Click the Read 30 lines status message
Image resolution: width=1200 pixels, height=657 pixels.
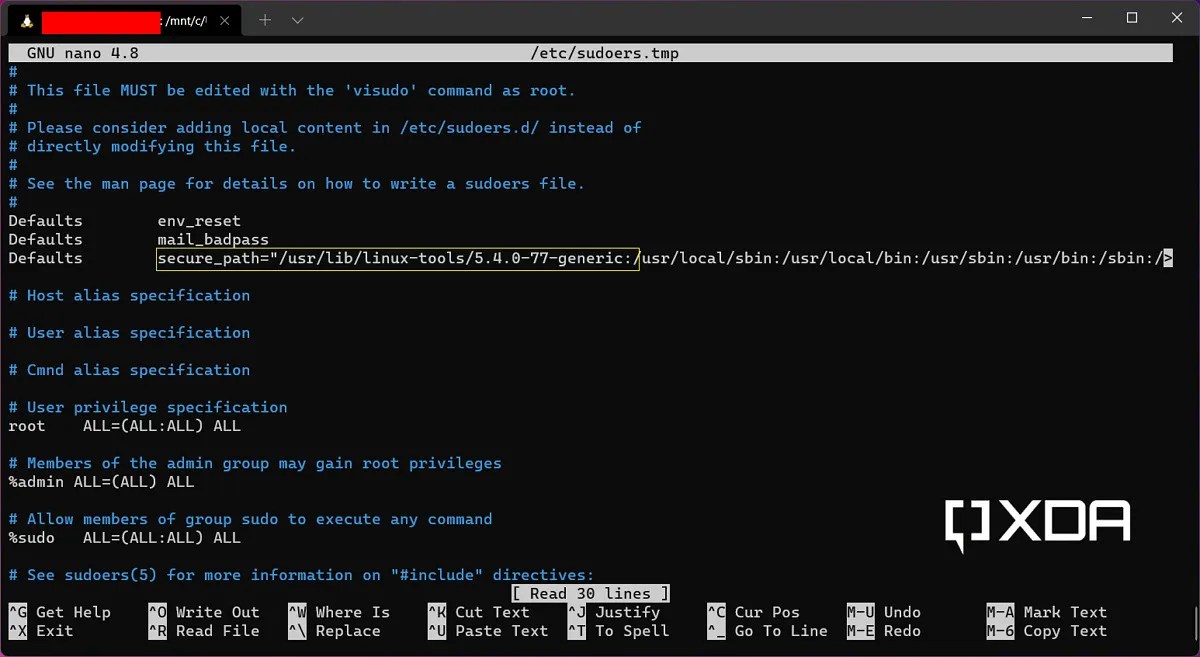tap(589, 593)
